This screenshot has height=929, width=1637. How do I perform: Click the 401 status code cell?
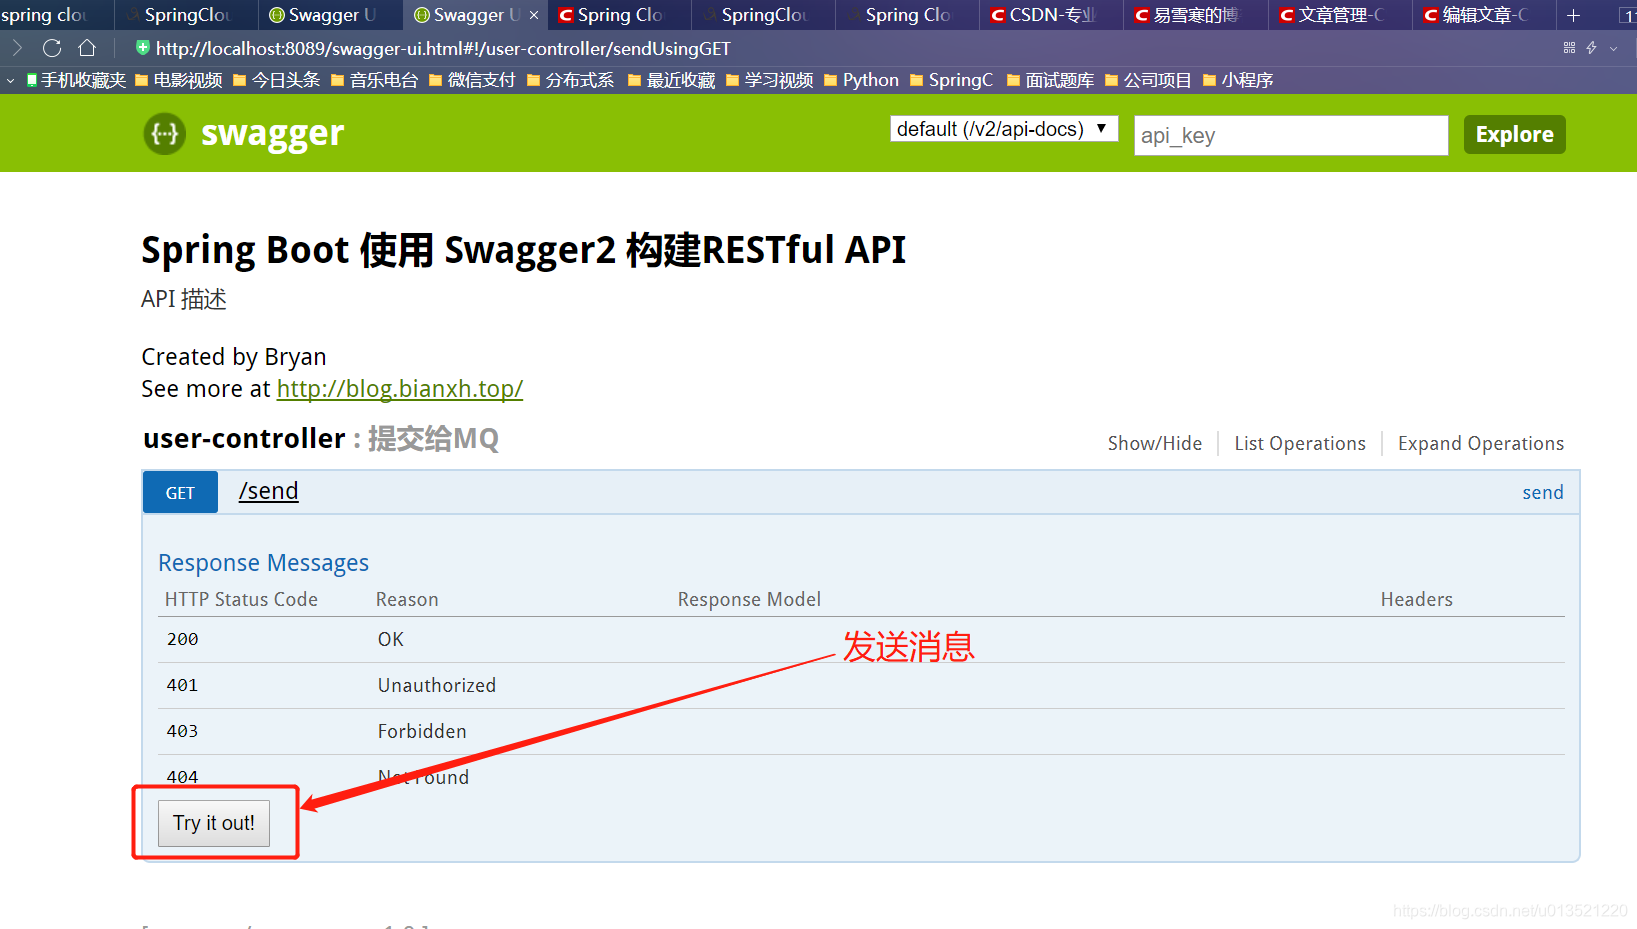pyautogui.click(x=183, y=685)
